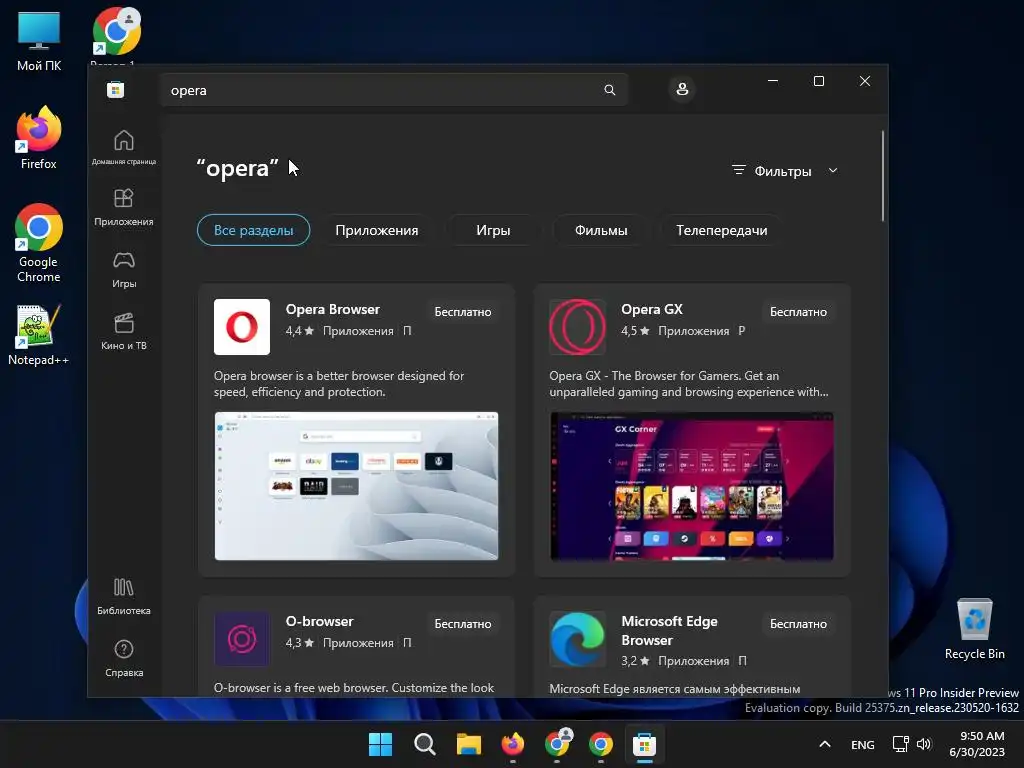This screenshot has height=768, width=1024.
Task: Select Google Chrome desktop shortcut
Action: tap(39, 243)
